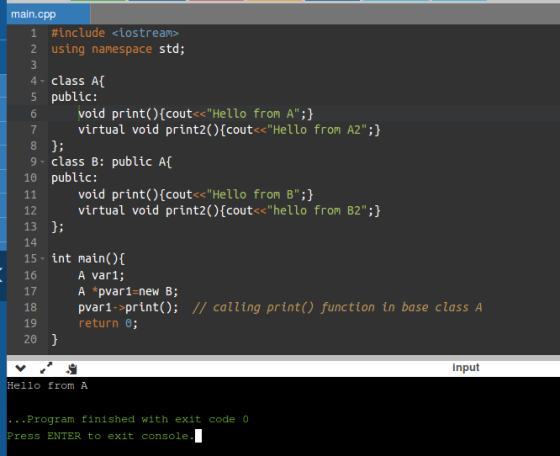
Task: Click 'Hello from A' console output
Action: [x=47, y=386]
